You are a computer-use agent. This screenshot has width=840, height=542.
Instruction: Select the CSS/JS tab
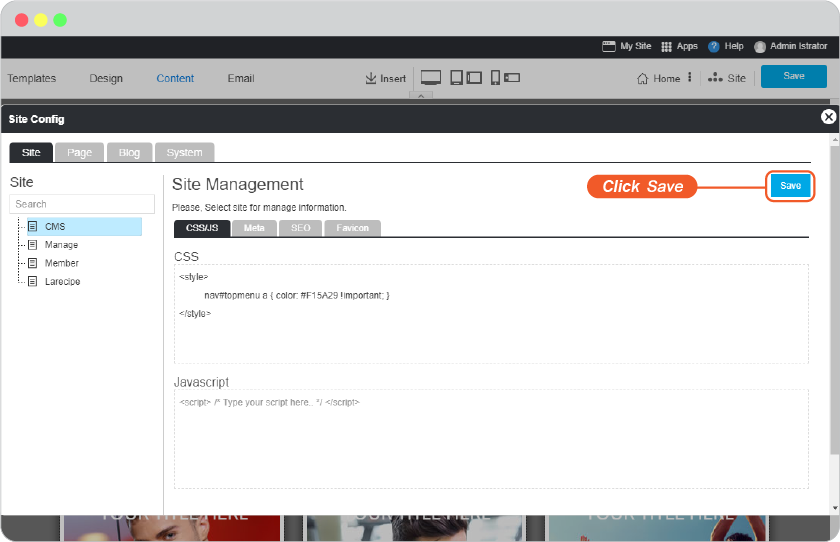(x=202, y=228)
